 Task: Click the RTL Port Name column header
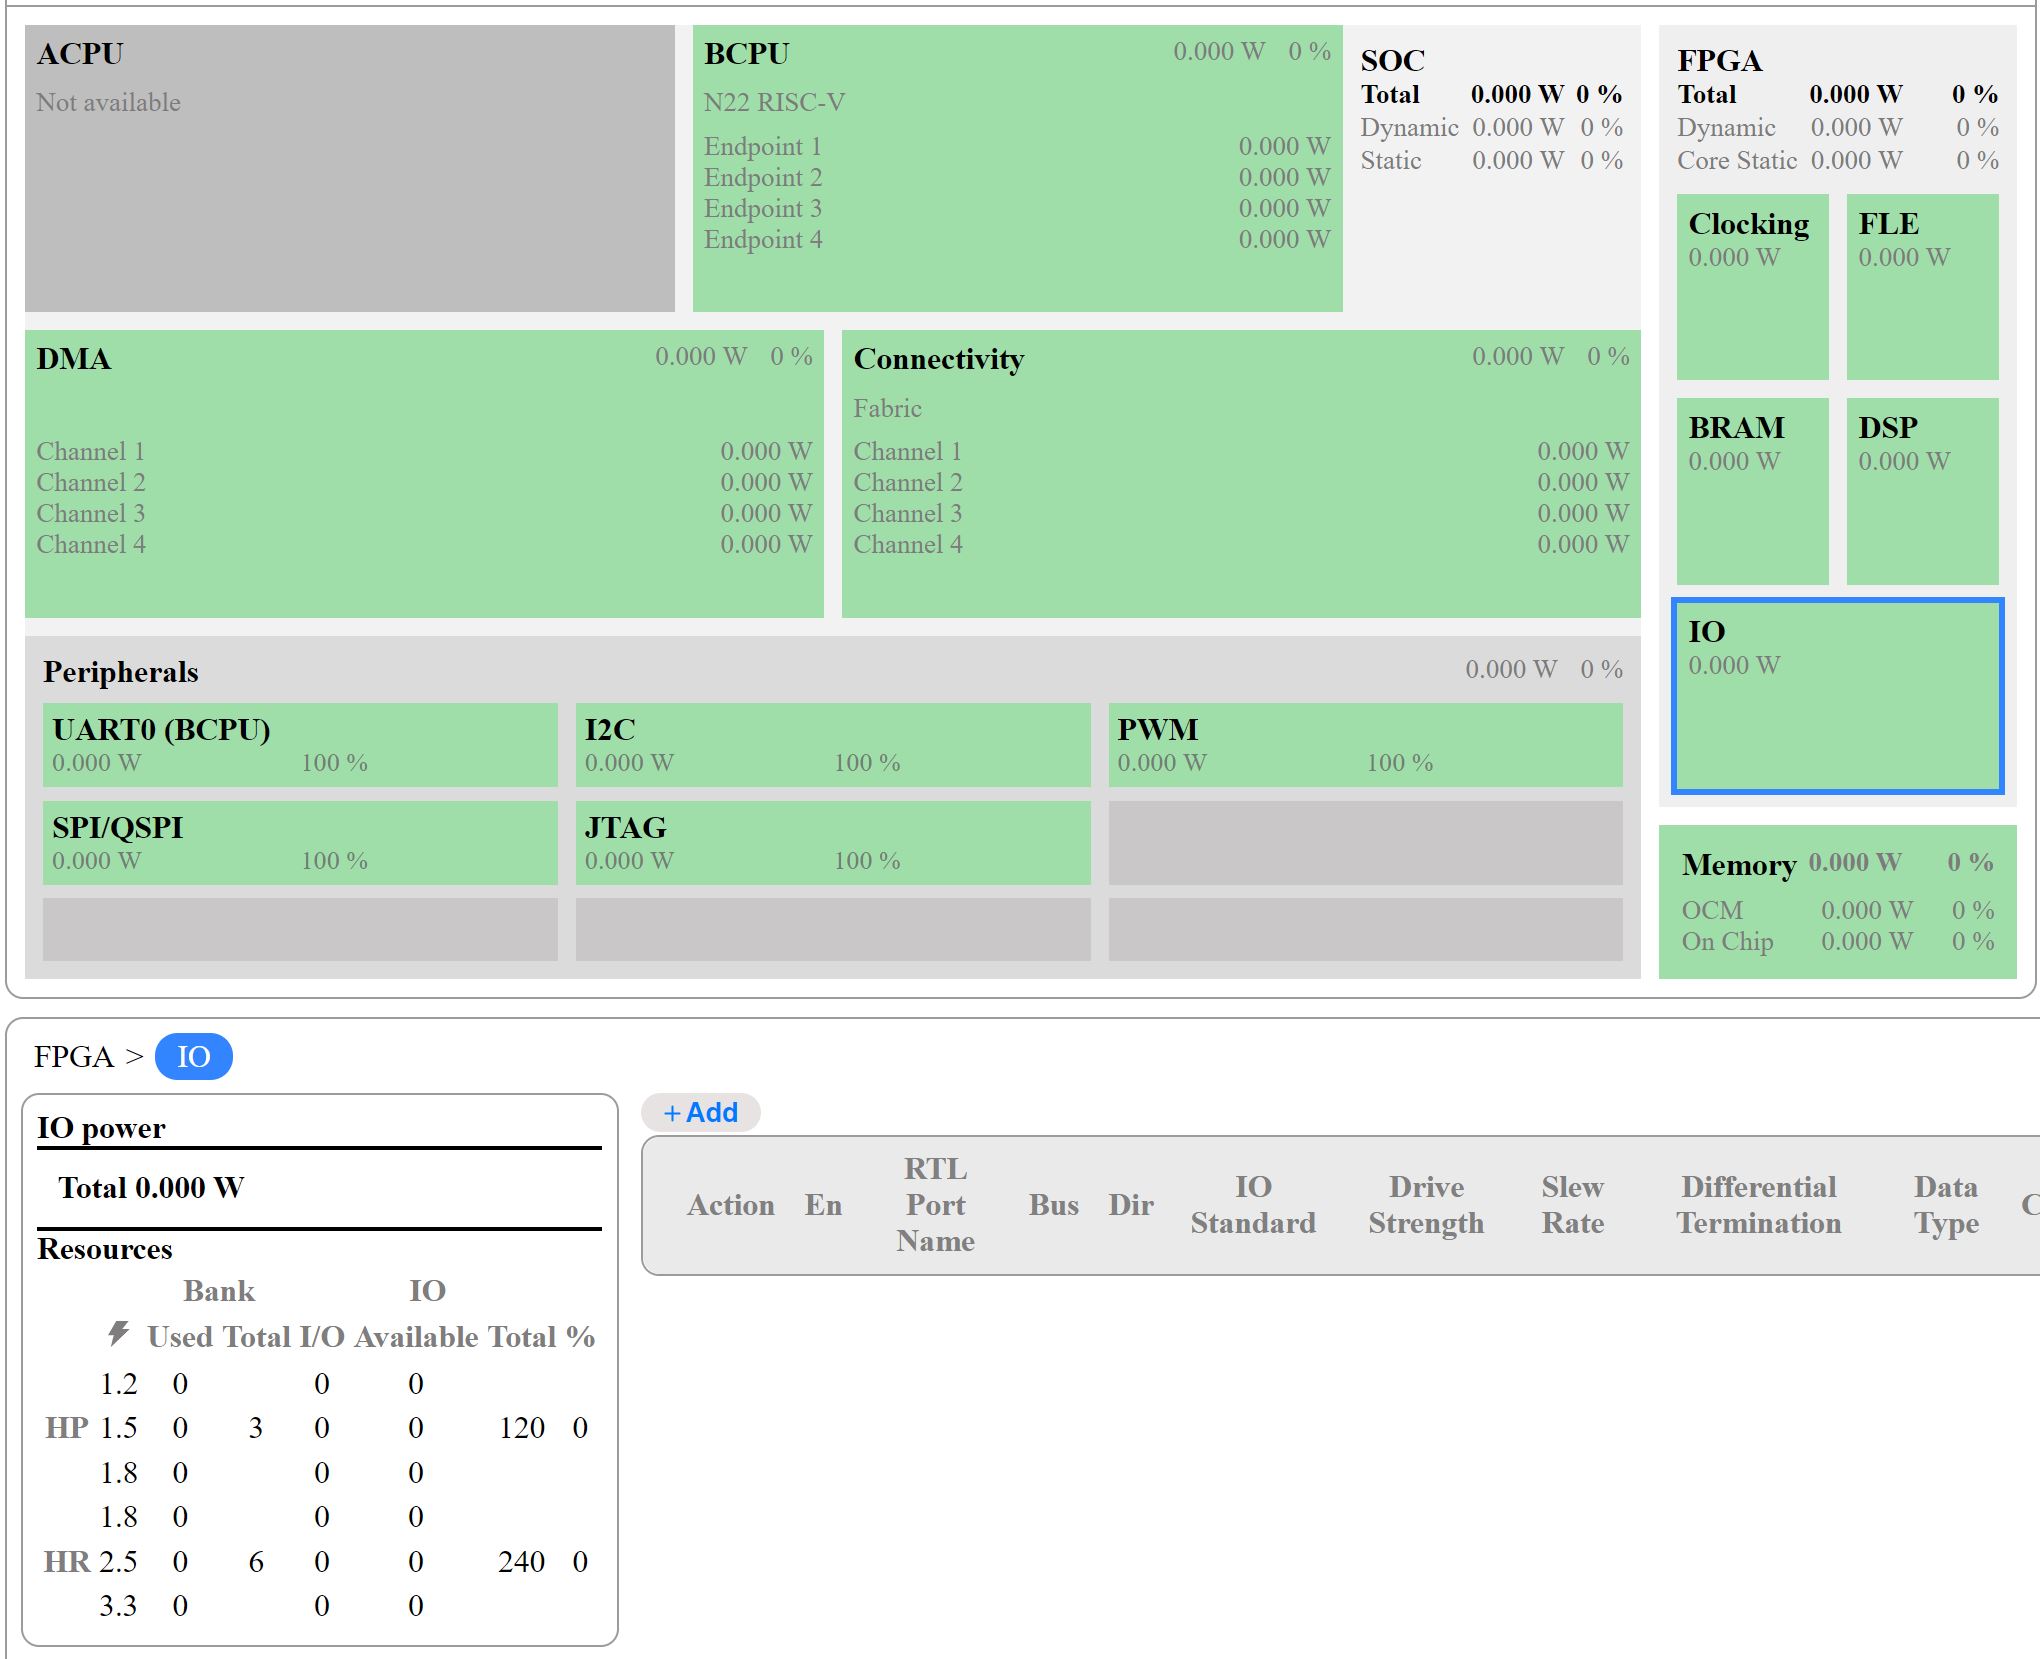[x=936, y=1205]
